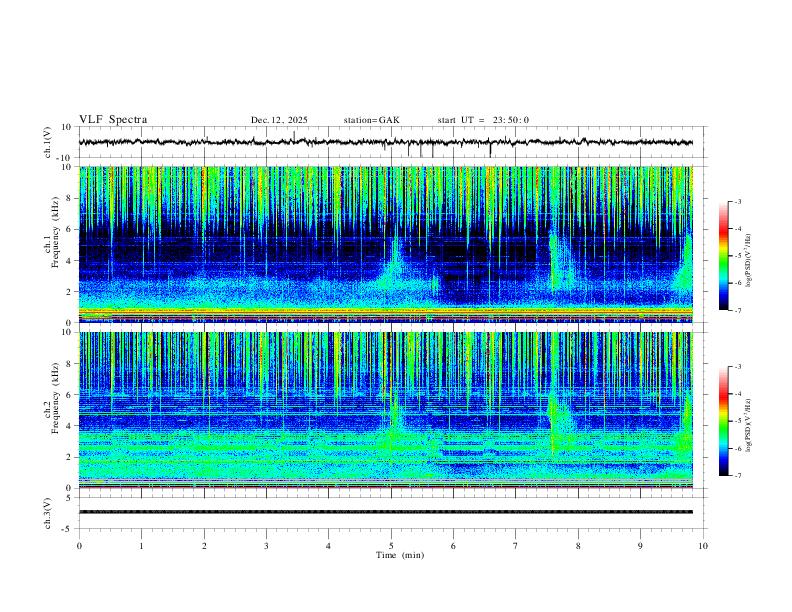Click time axis tick label '2'
Screen dimensions: 792x612
click(204, 546)
